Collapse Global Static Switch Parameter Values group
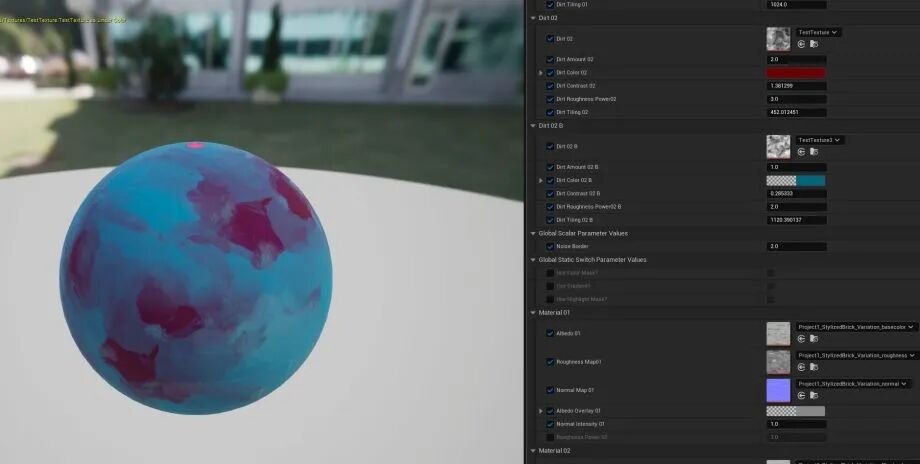Viewport: 920px width, 464px height. click(x=533, y=260)
